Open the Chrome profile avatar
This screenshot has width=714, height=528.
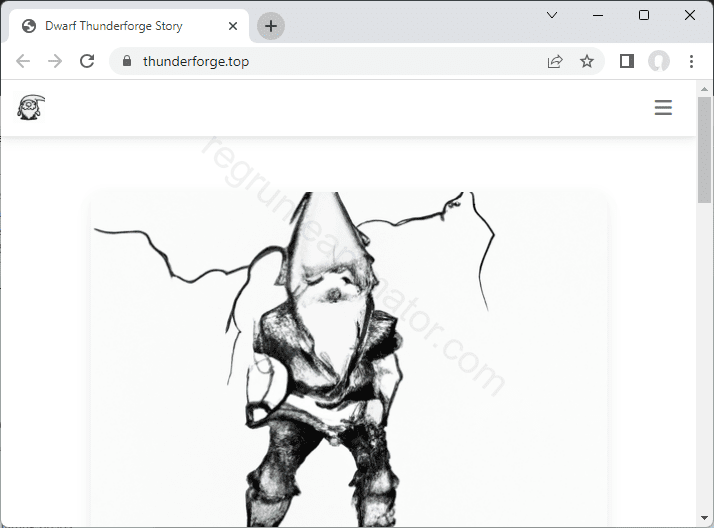659,61
